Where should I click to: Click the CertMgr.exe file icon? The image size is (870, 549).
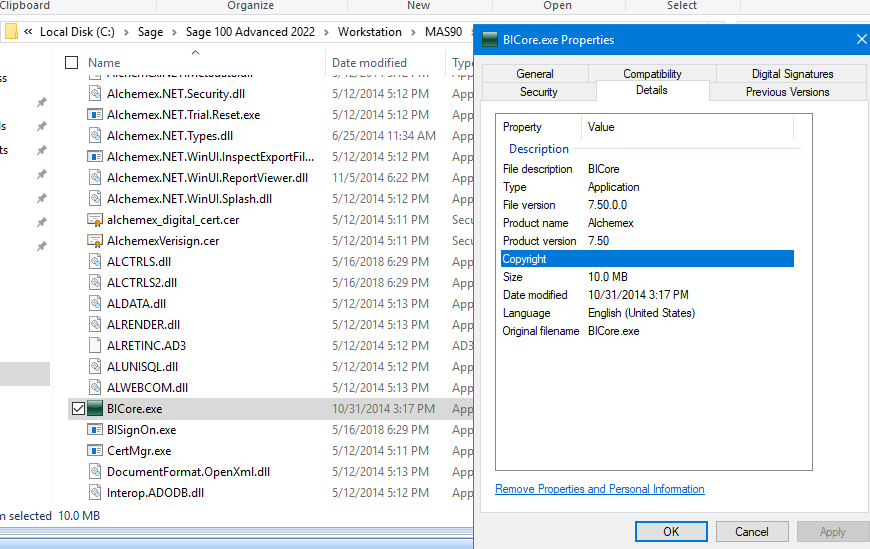pos(95,451)
